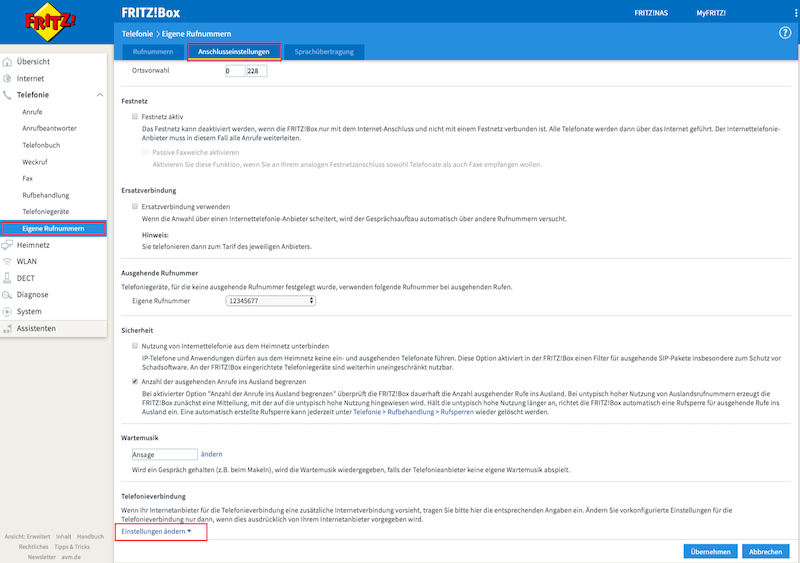Expand Einstellungen ändern section

click(156, 531)
